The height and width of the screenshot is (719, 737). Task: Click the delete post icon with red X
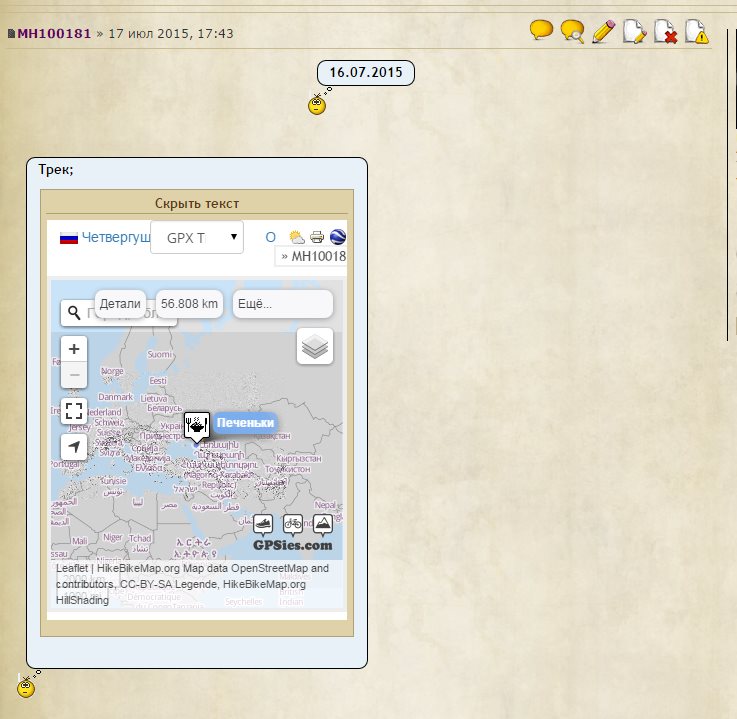pos(665,32)
